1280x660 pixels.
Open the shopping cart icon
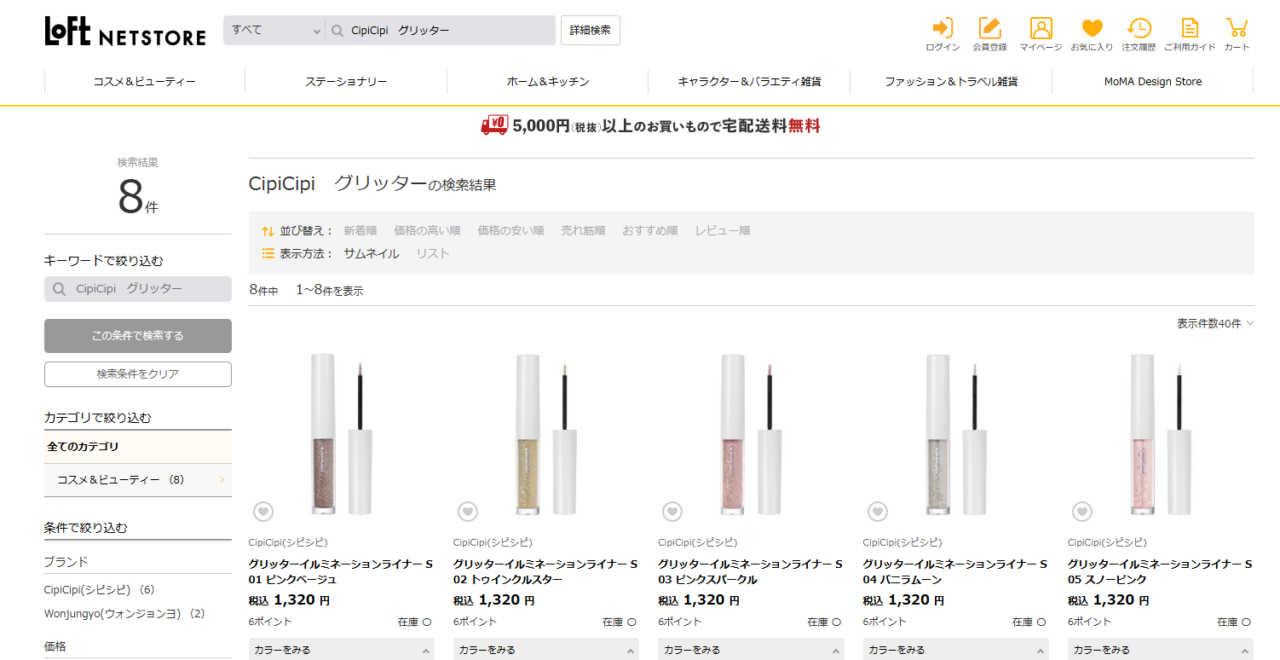(x=1237, y=29)
